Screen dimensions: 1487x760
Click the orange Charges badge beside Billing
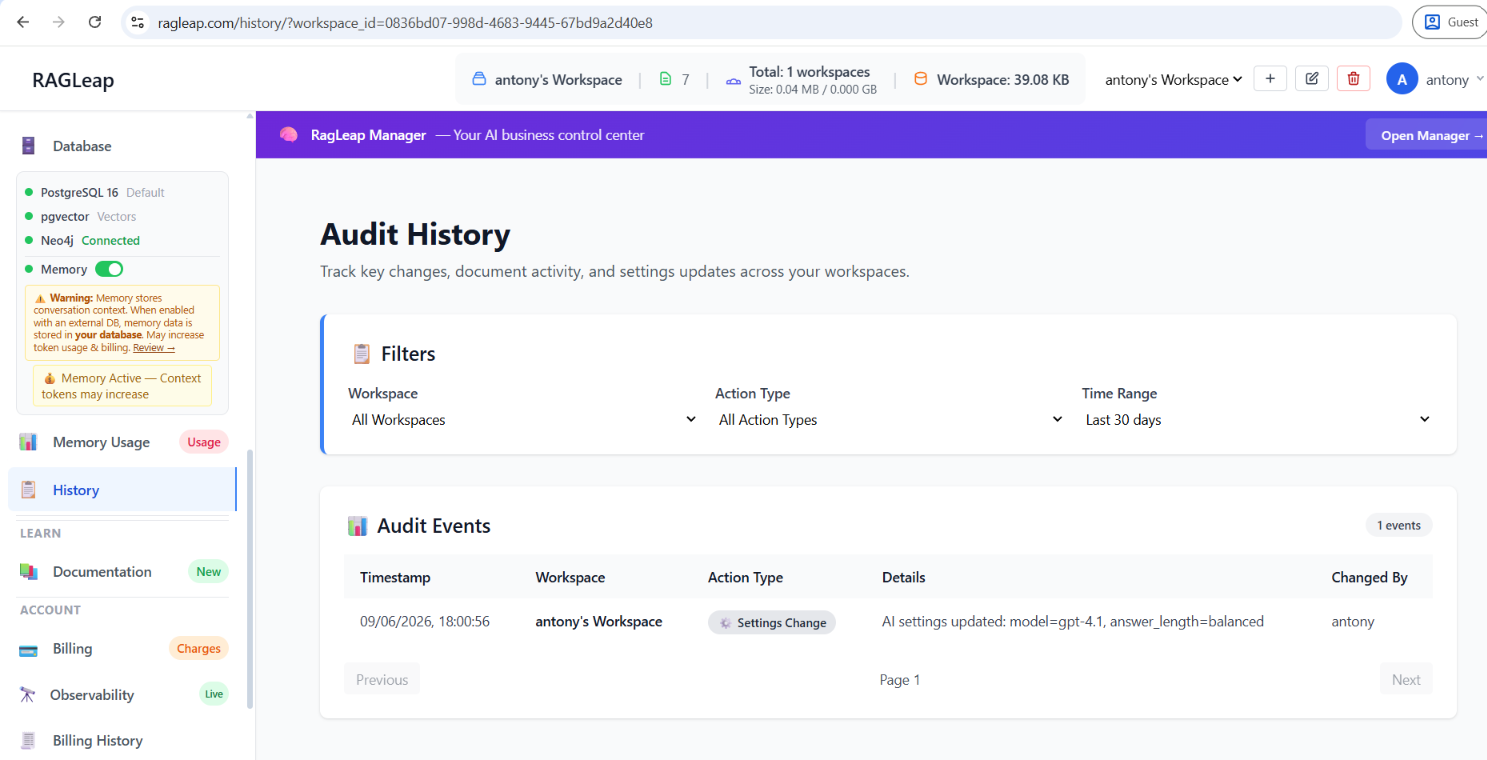pyautogui.click(x=199, y=648)
